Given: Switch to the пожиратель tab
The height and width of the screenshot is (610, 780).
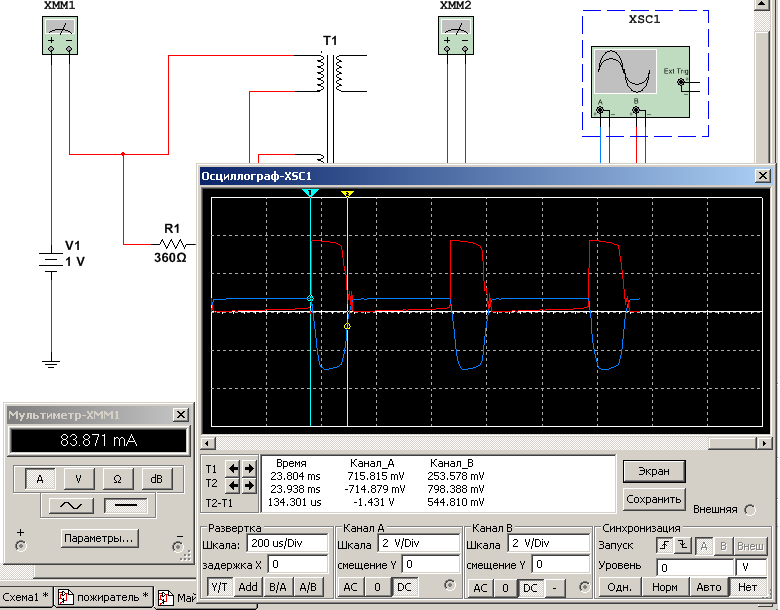Looking at the screenshot, I should click(x=103, y=598).
